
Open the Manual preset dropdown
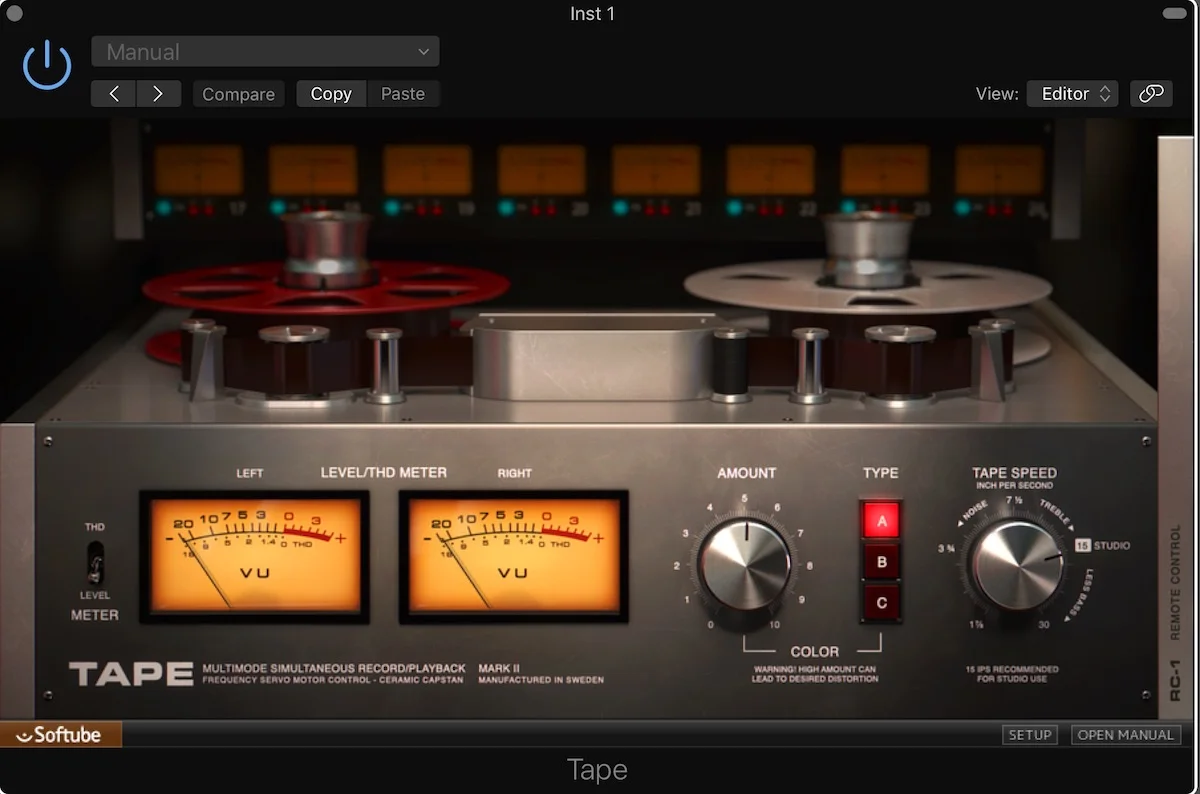click(265, 52)
